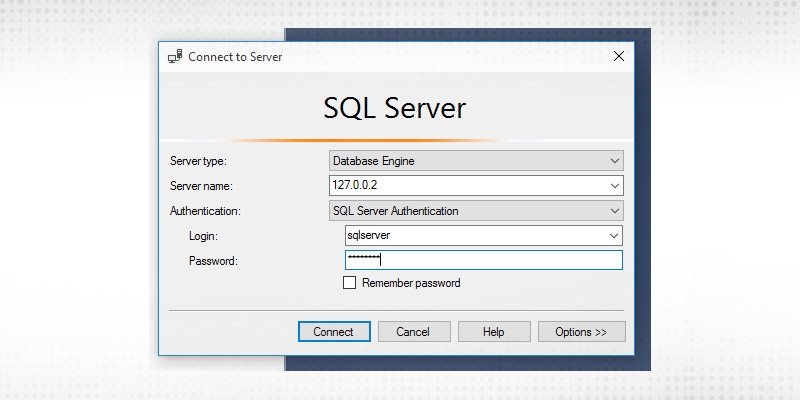Close the Connect to Server dialog
This screenshot has width=800, height=400.
coord(619,57)
